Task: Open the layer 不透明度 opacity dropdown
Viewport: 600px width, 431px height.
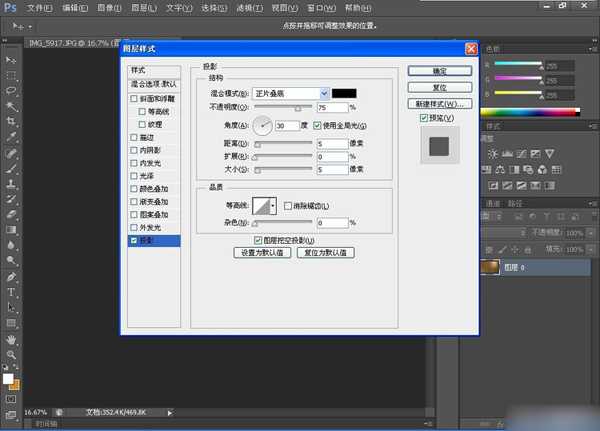Action: click(591, 231)
